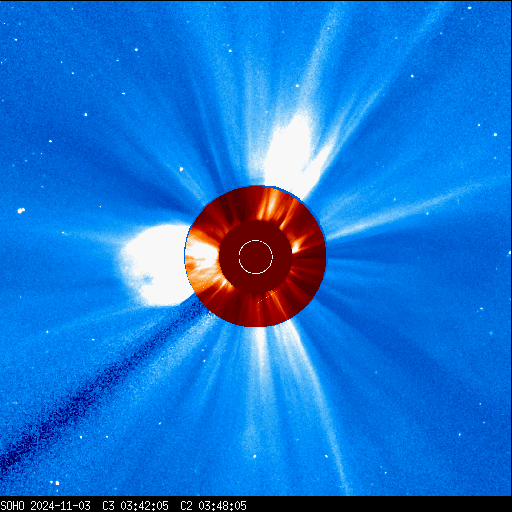Screen dimensions: 512x512
Task: Click the C3 03:42:05 timestamp
Action: (135, 505)
